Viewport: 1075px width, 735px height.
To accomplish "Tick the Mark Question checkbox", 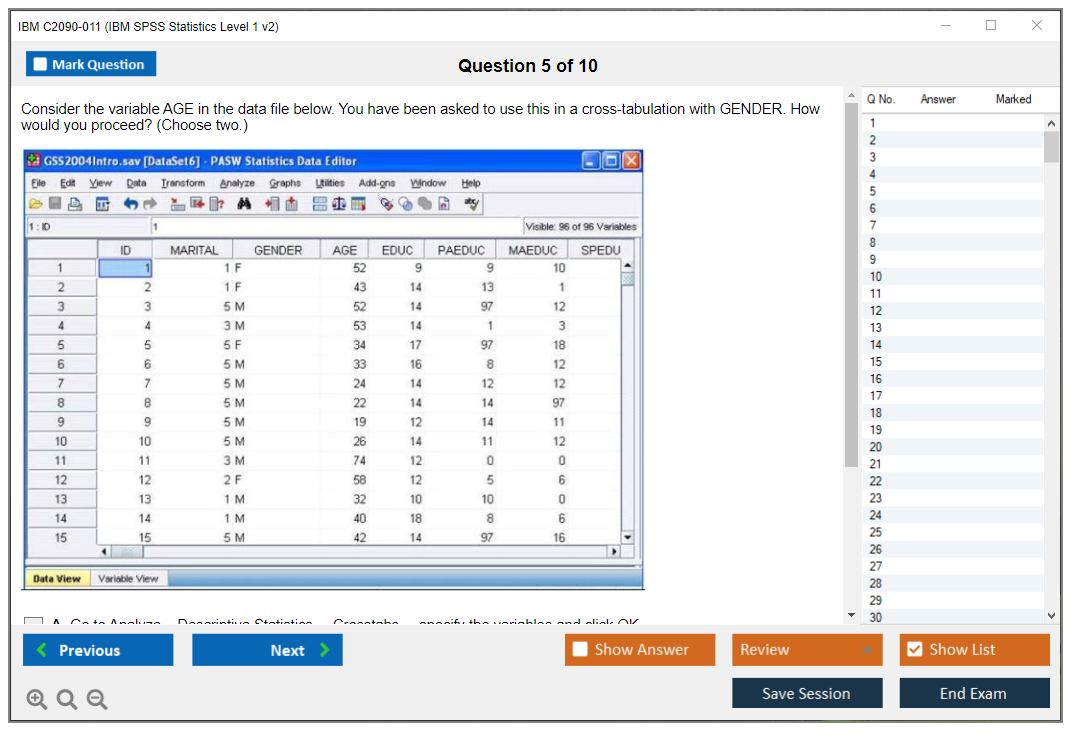I will click(41, 65).
